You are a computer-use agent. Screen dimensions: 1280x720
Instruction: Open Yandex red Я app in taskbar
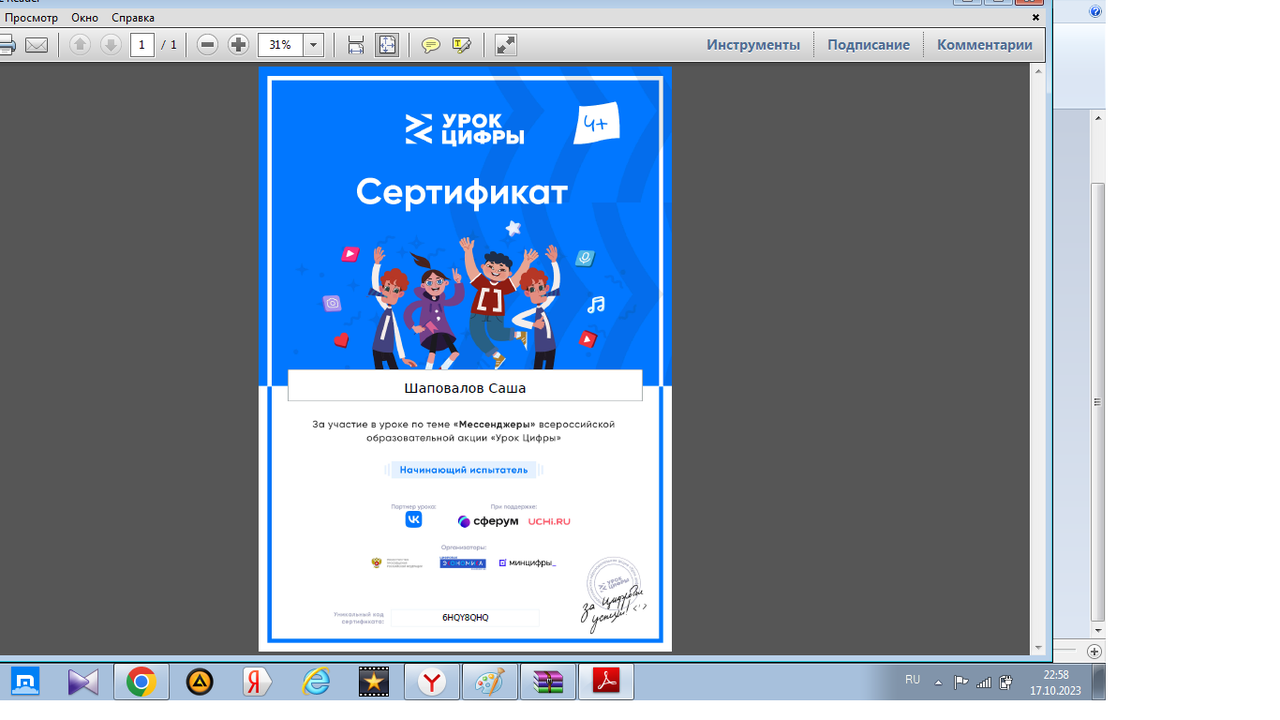257,682
